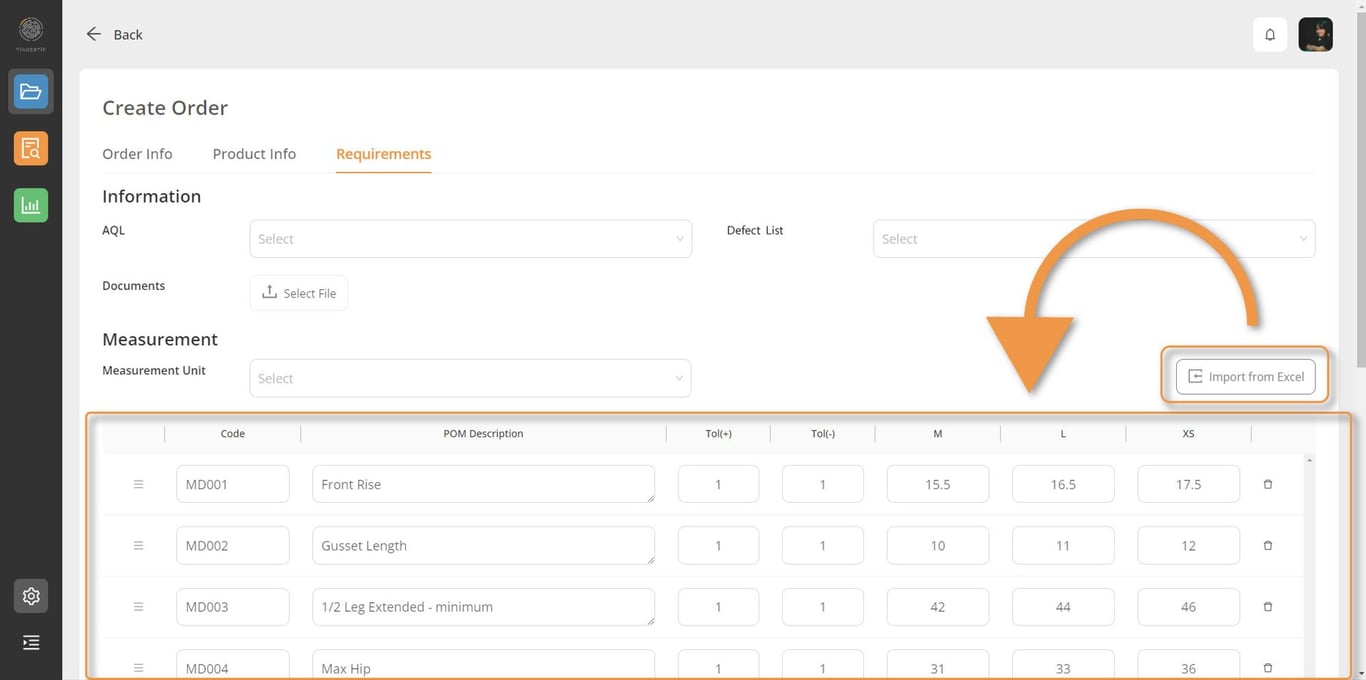
Task: Edit the 15.5 M size value
Action: pyautogui.click(x=938, y=484)
